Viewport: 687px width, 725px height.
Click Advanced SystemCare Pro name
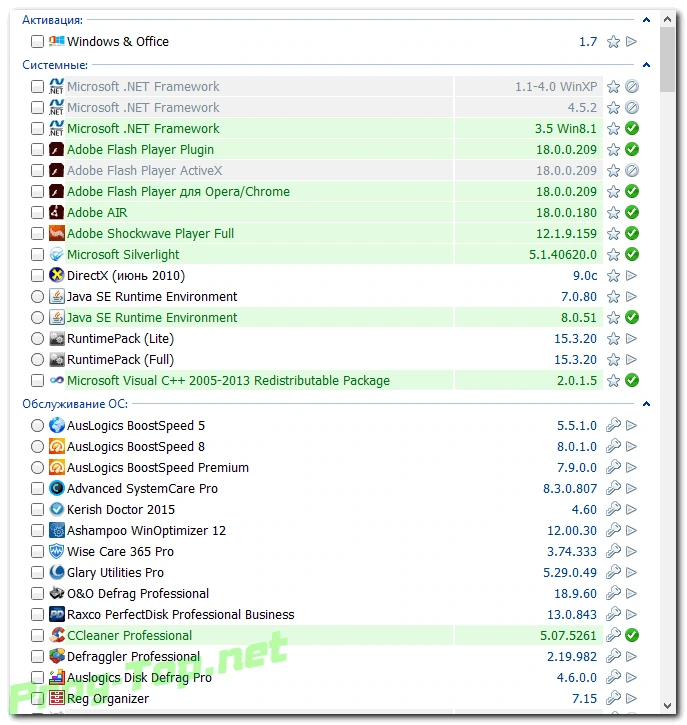click(x=142, y=488)
